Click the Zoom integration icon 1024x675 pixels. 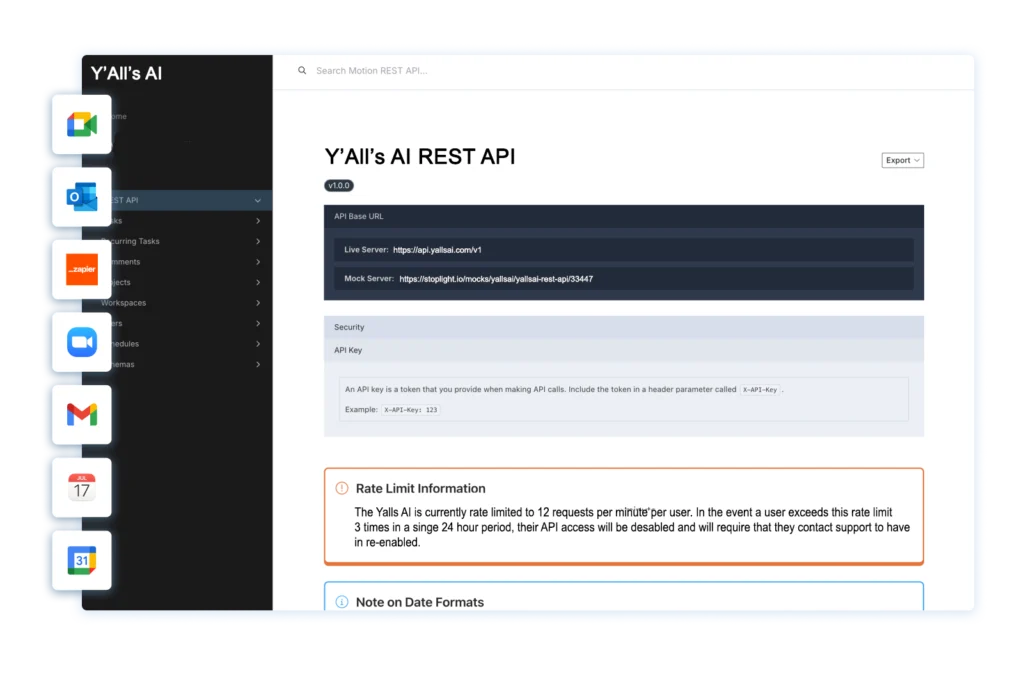click(81, 342)
